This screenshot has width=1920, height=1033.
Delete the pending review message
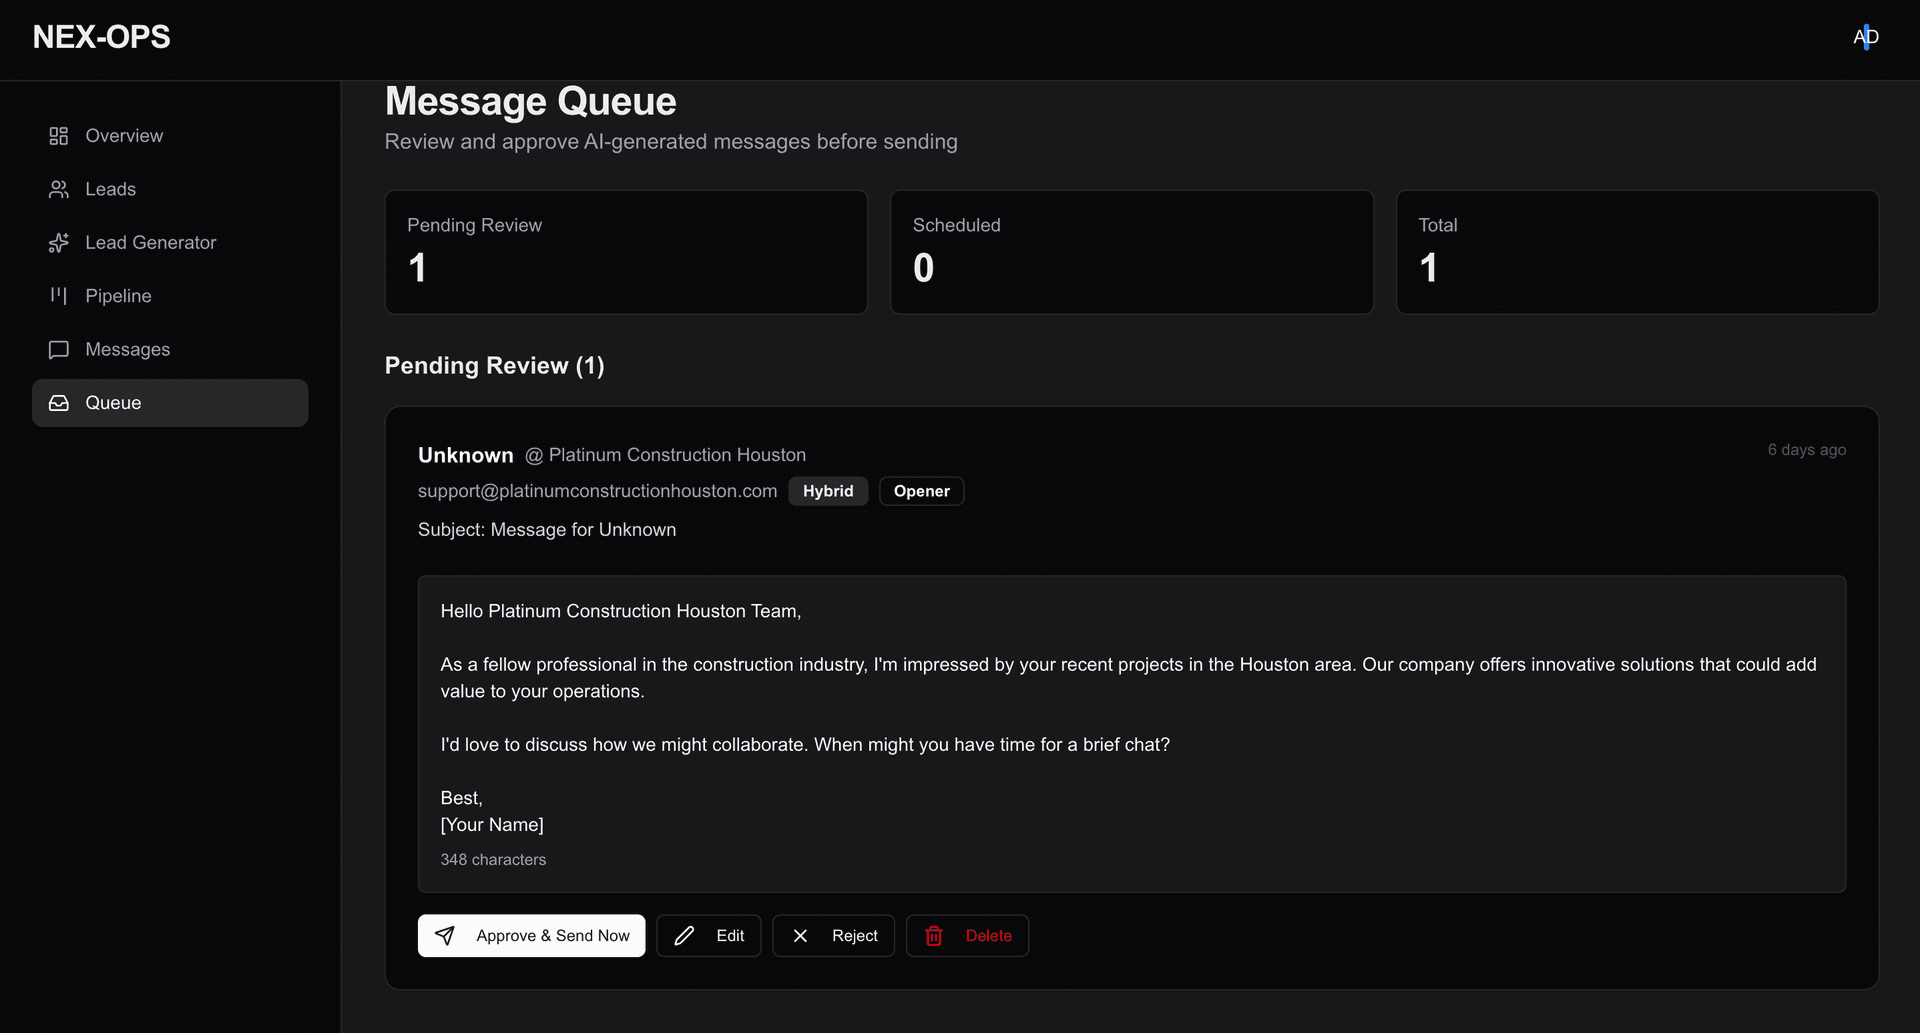tap(967, 935)
